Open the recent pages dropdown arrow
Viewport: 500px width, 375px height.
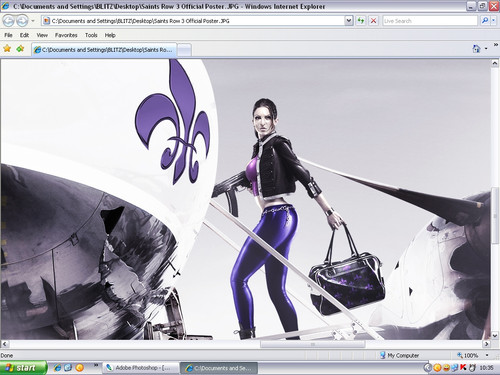click(x=33, y=21)
